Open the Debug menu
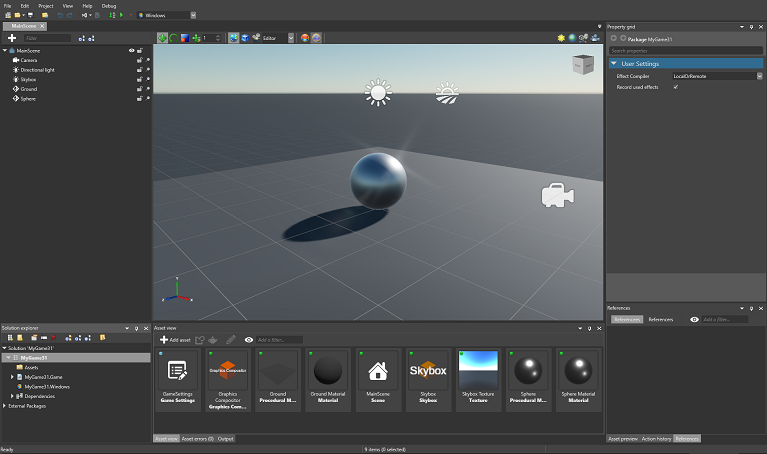This screenshot has width=767, height=454. [109, 6]
